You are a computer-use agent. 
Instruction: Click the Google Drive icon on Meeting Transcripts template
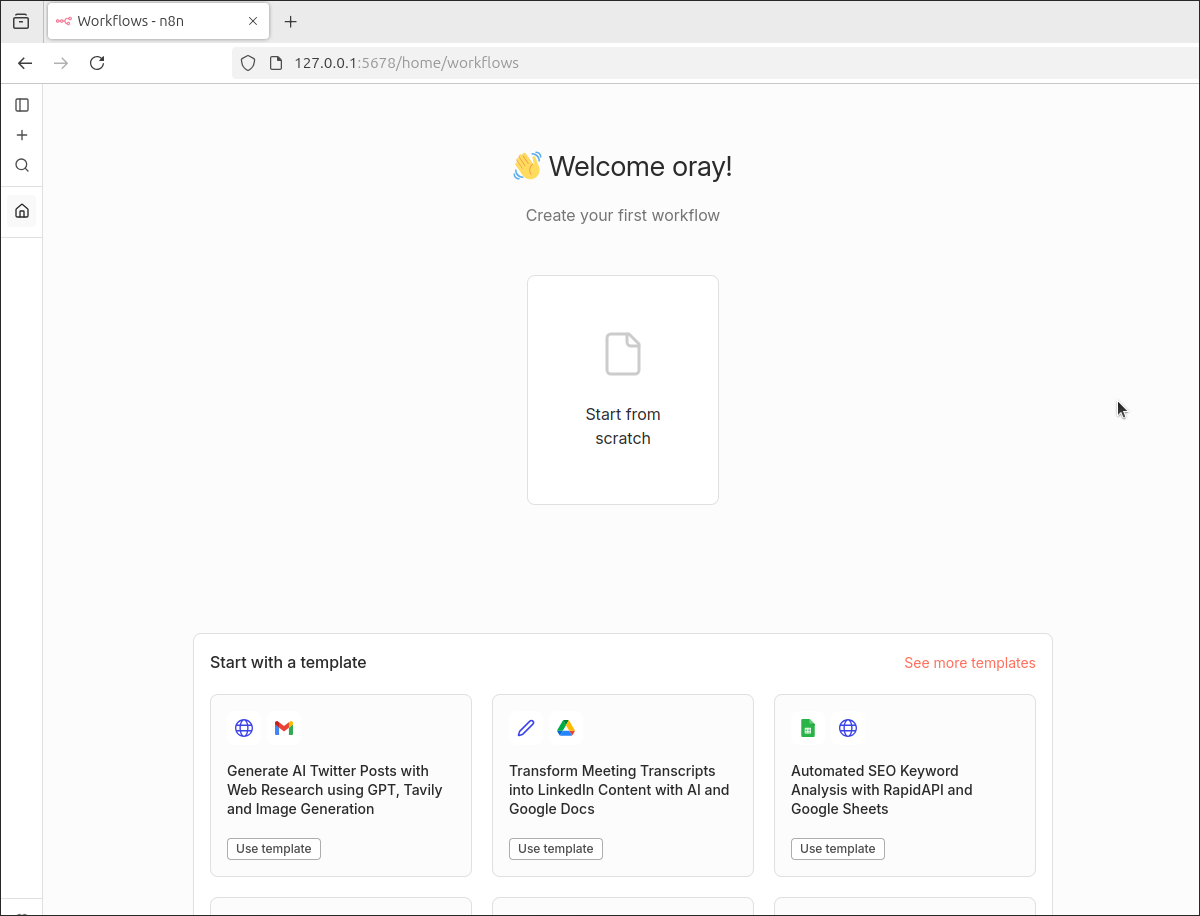point(566,728)
